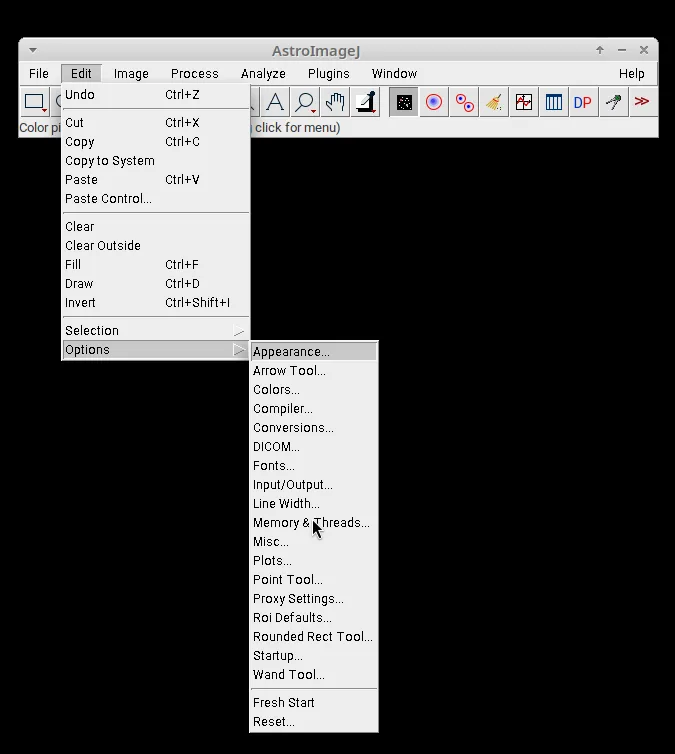
Task: Open Appearance options
Action: [x=291, y=352]
